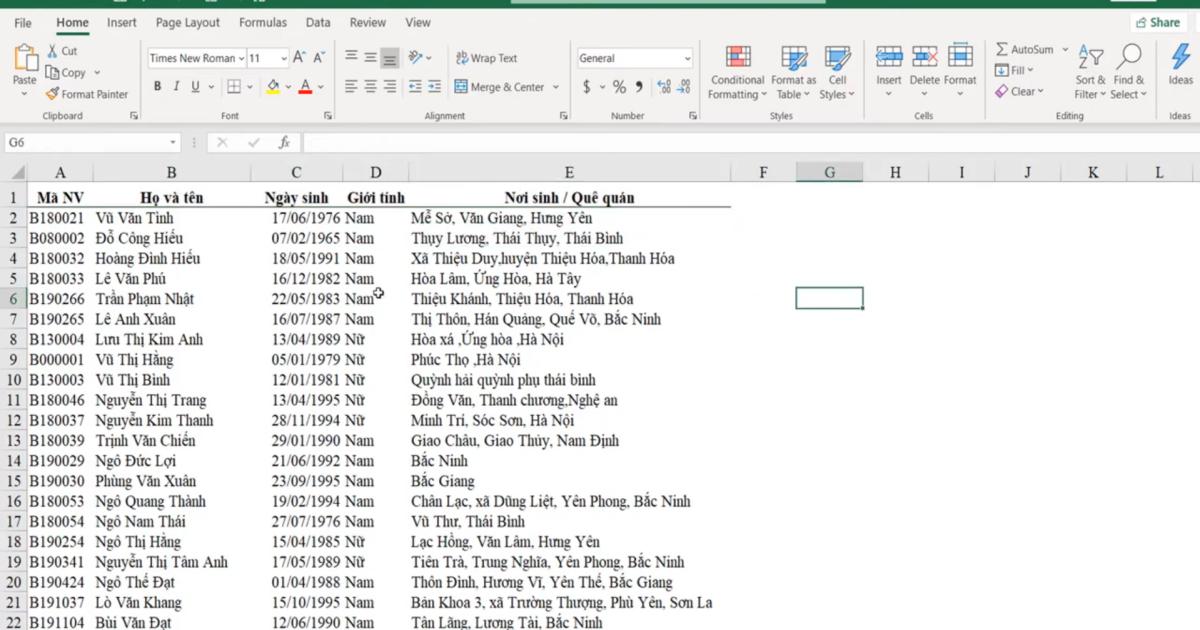Open Conditional Formatting options

tap(737, 70)
